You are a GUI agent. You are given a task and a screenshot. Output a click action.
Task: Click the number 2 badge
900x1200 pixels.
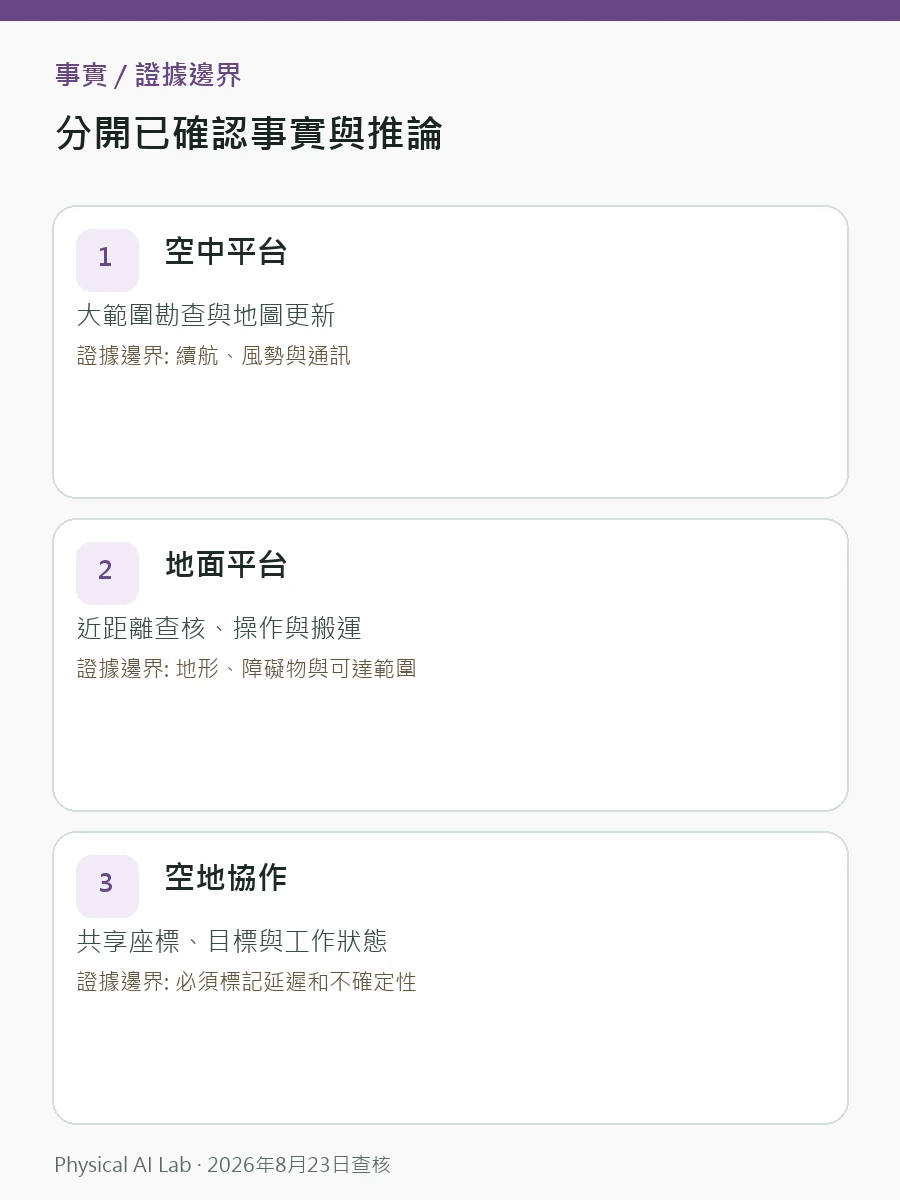coord(107,573)
